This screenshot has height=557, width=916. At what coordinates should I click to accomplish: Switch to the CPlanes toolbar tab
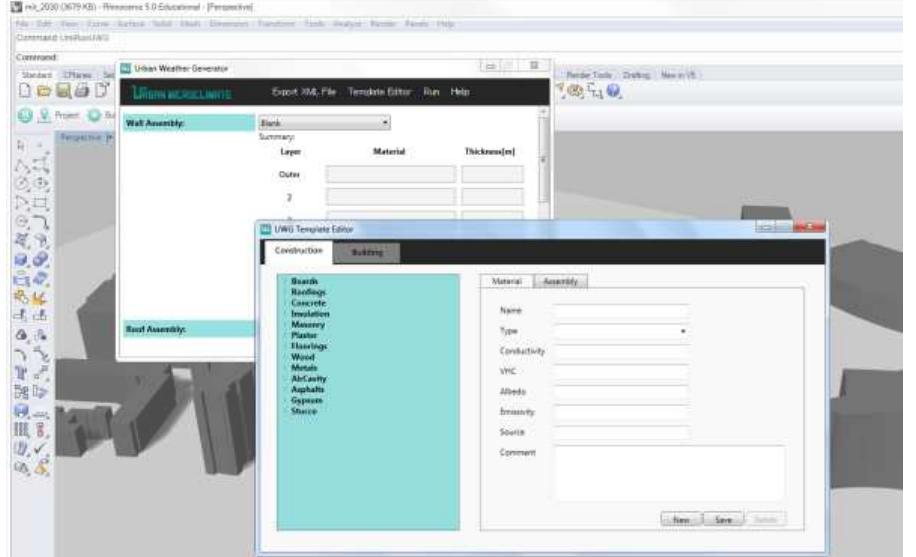point(77,75)
